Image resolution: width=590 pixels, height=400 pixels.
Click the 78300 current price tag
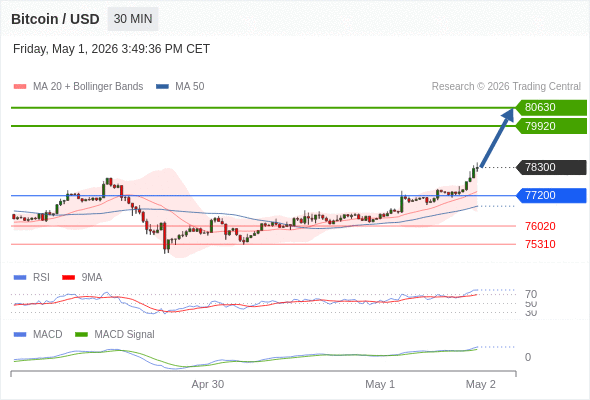click(551, 167)
